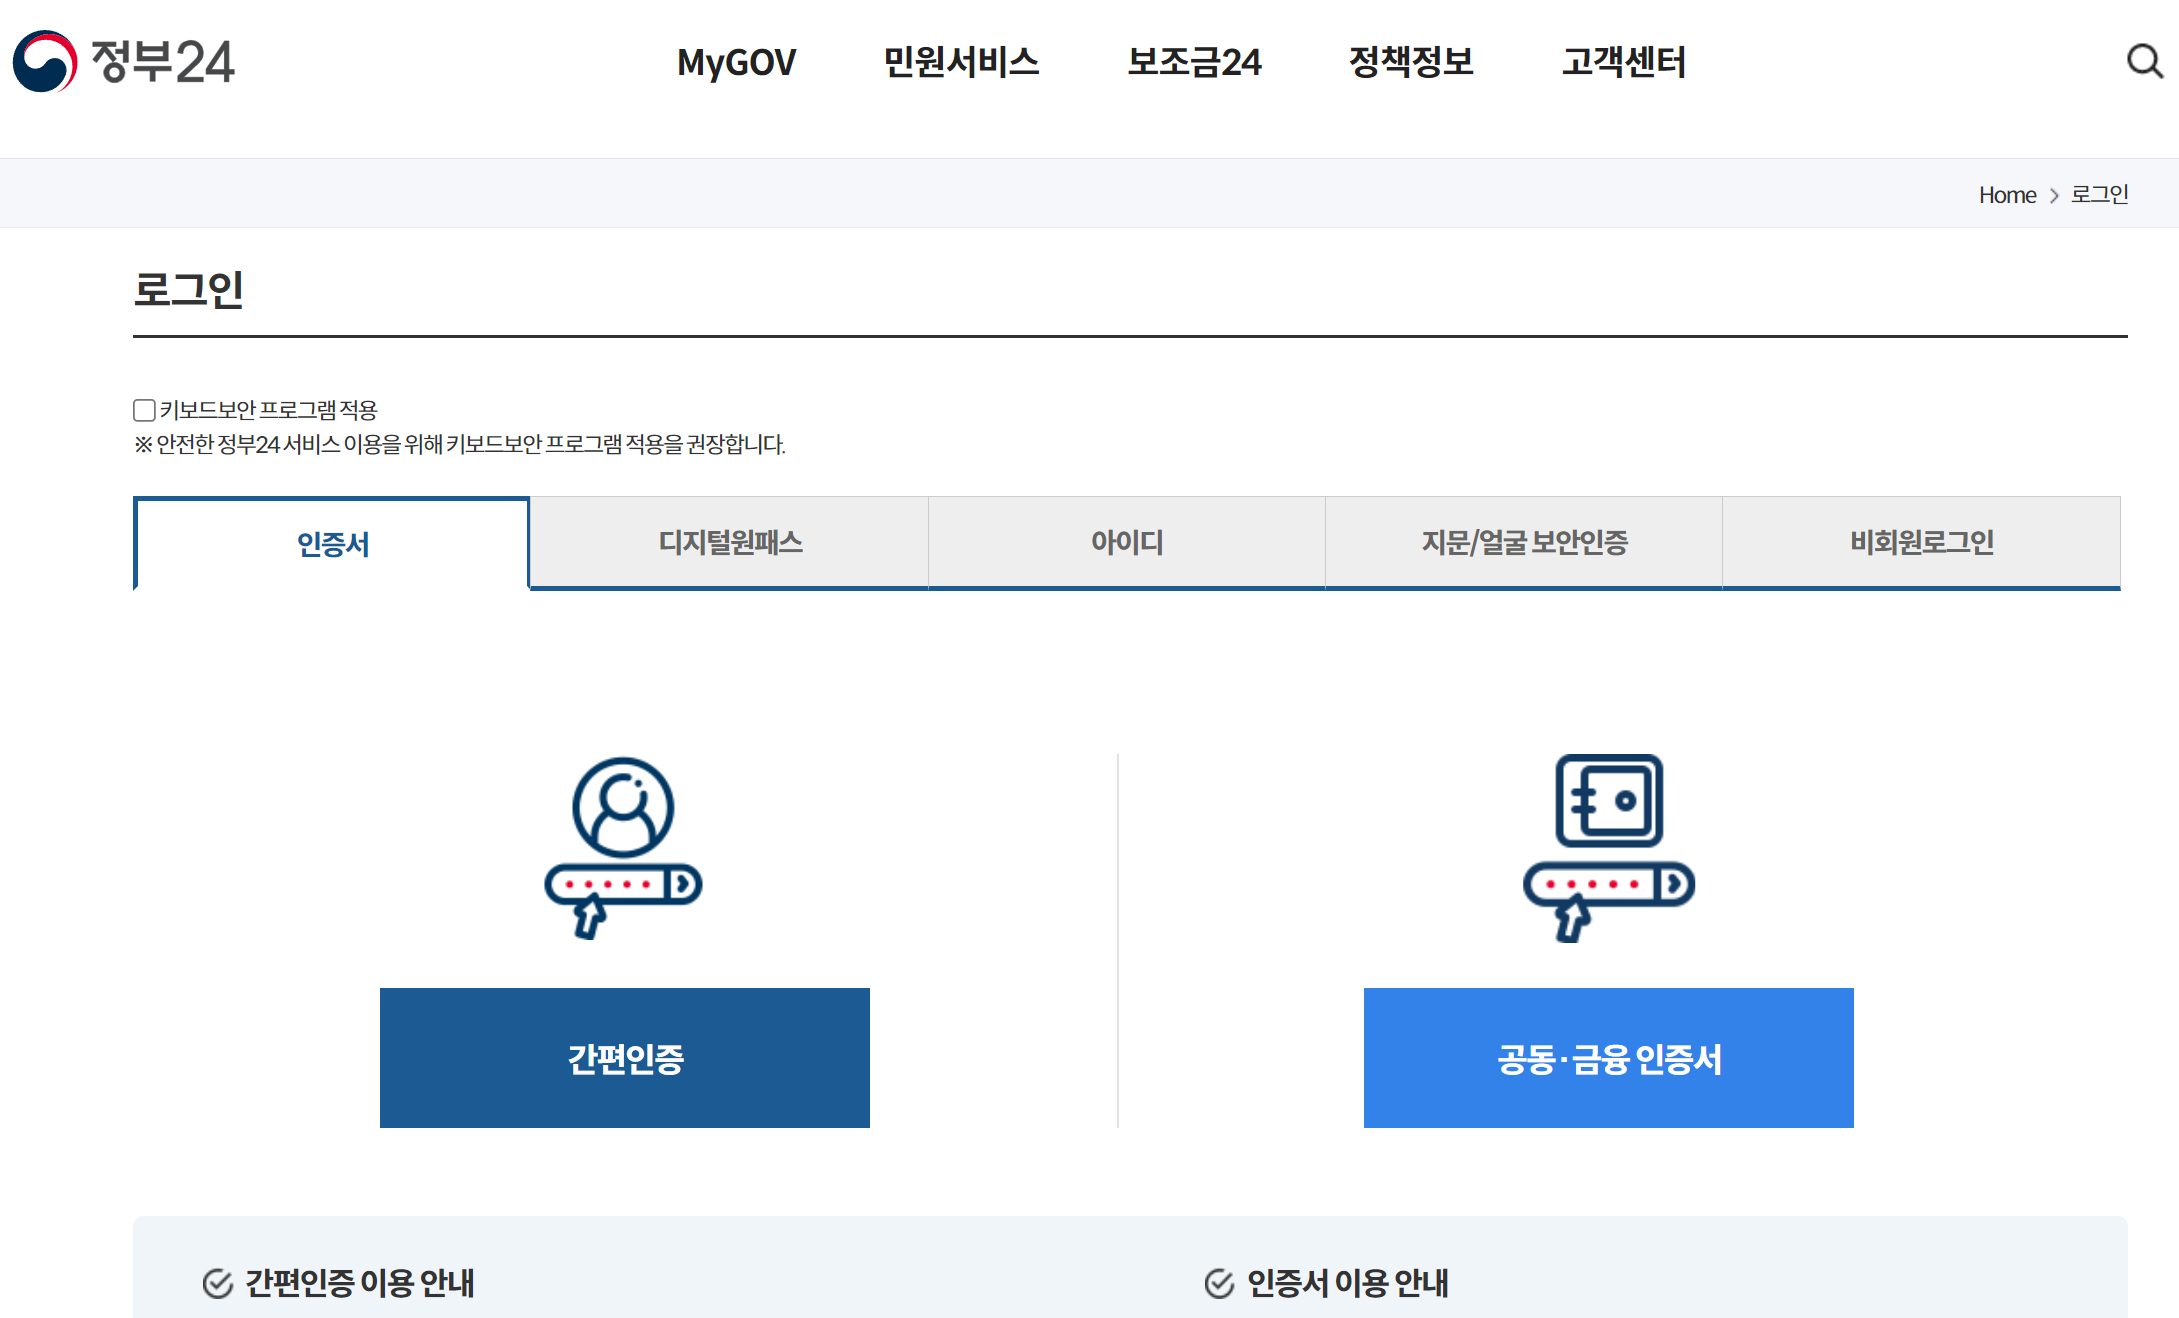This screenshot has width=2179, height=1318.
Task: Open the MyGOV menu
Action: (x=736, y=62)
